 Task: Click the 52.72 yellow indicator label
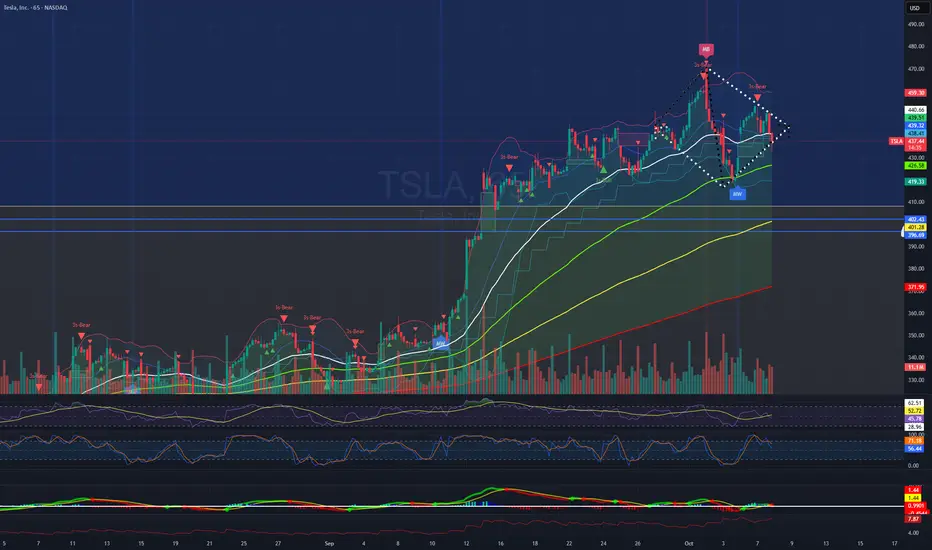[915, 411]
